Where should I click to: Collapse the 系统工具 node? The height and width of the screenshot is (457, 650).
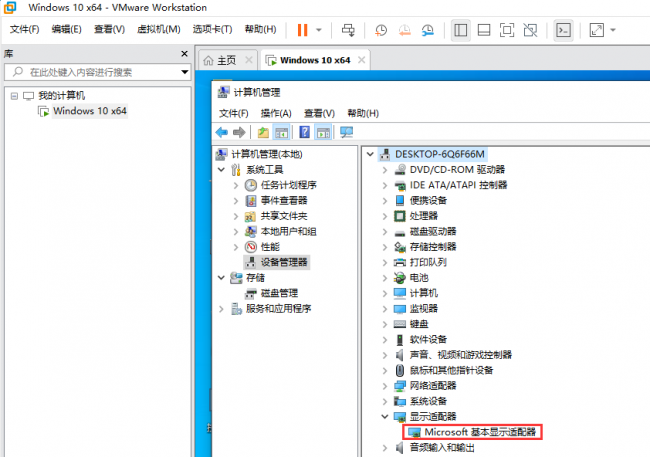(x=221, y=170)
